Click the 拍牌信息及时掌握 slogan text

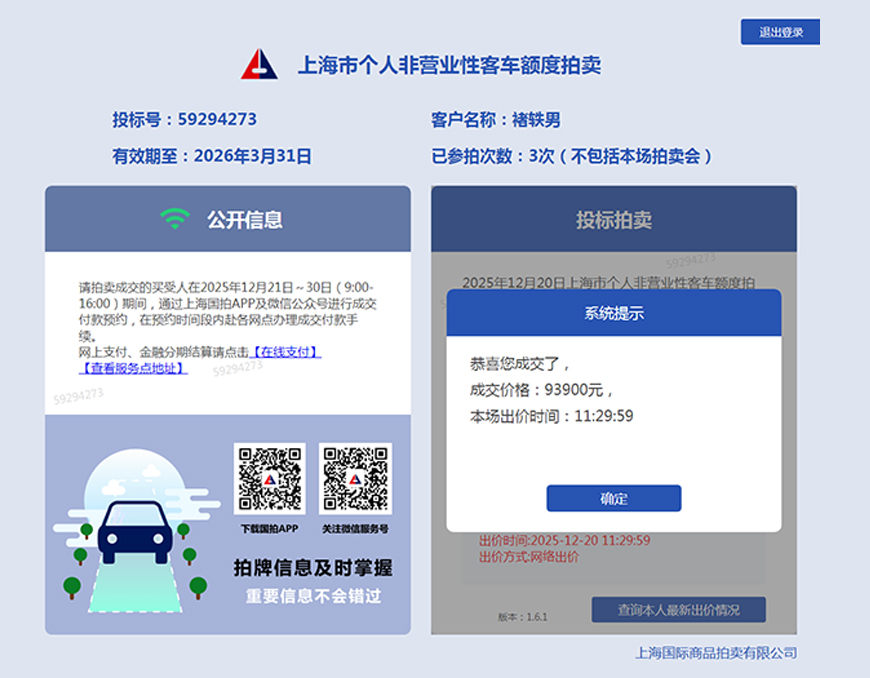click(312, 568)
